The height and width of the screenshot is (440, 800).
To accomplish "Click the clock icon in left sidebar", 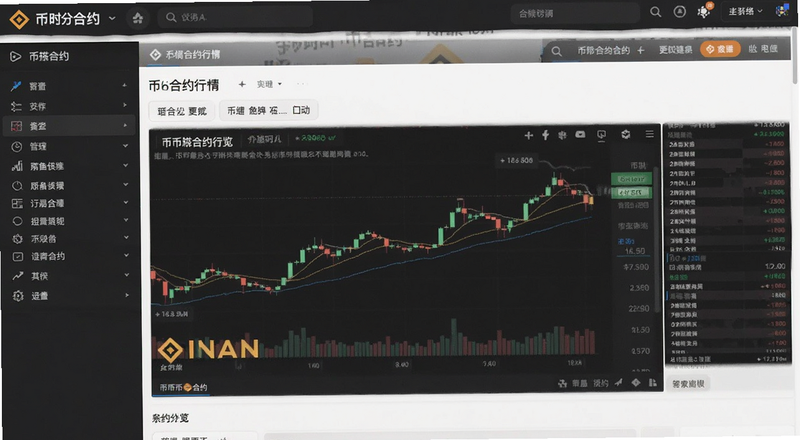I will click(x=17, y=146).
